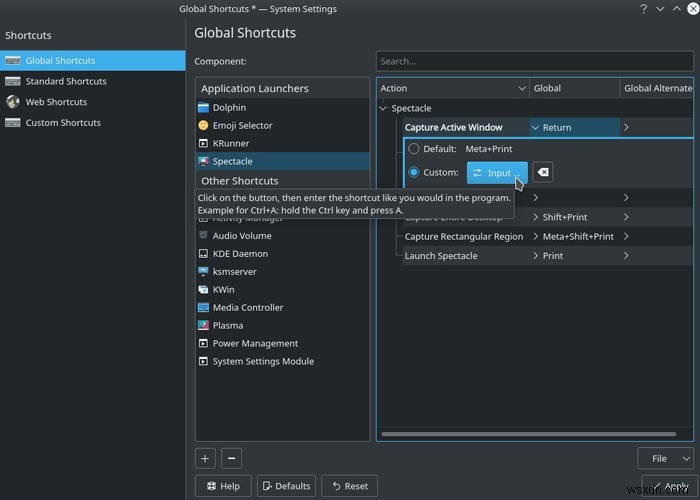
Task: Select KRunner component
Action: 283,143
